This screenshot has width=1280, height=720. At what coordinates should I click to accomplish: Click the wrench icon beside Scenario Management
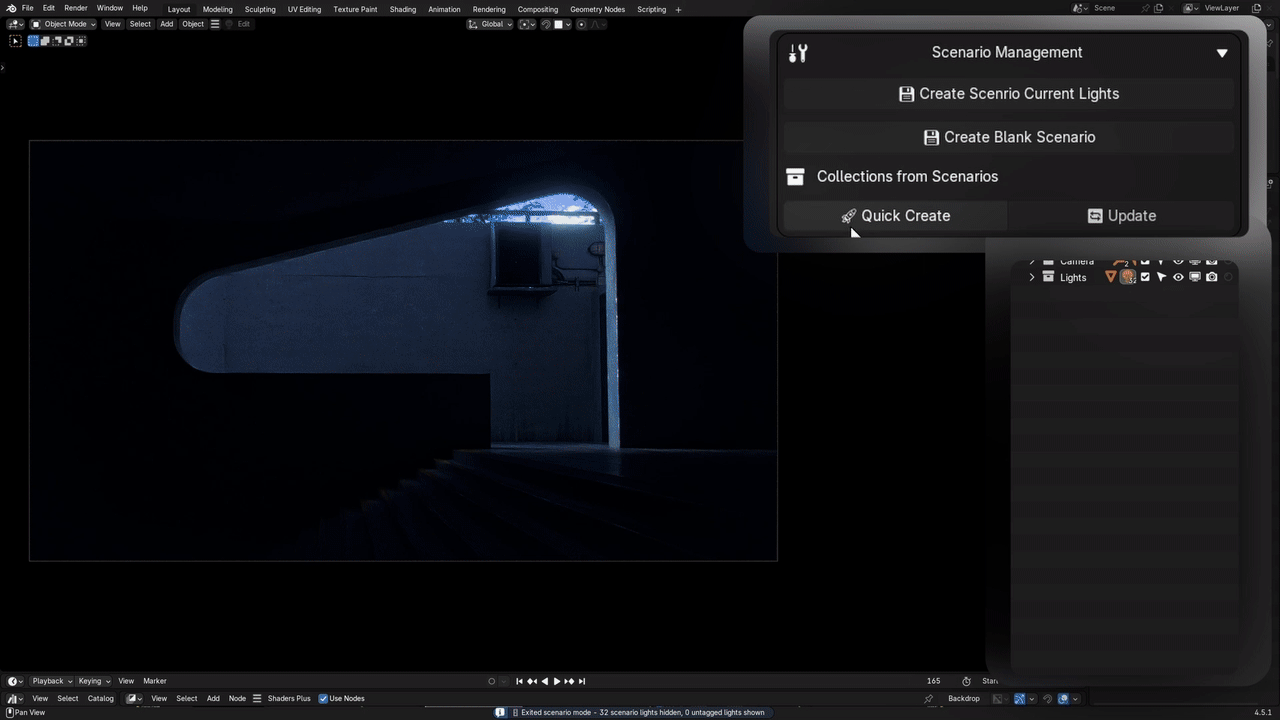tap(798, 53)
